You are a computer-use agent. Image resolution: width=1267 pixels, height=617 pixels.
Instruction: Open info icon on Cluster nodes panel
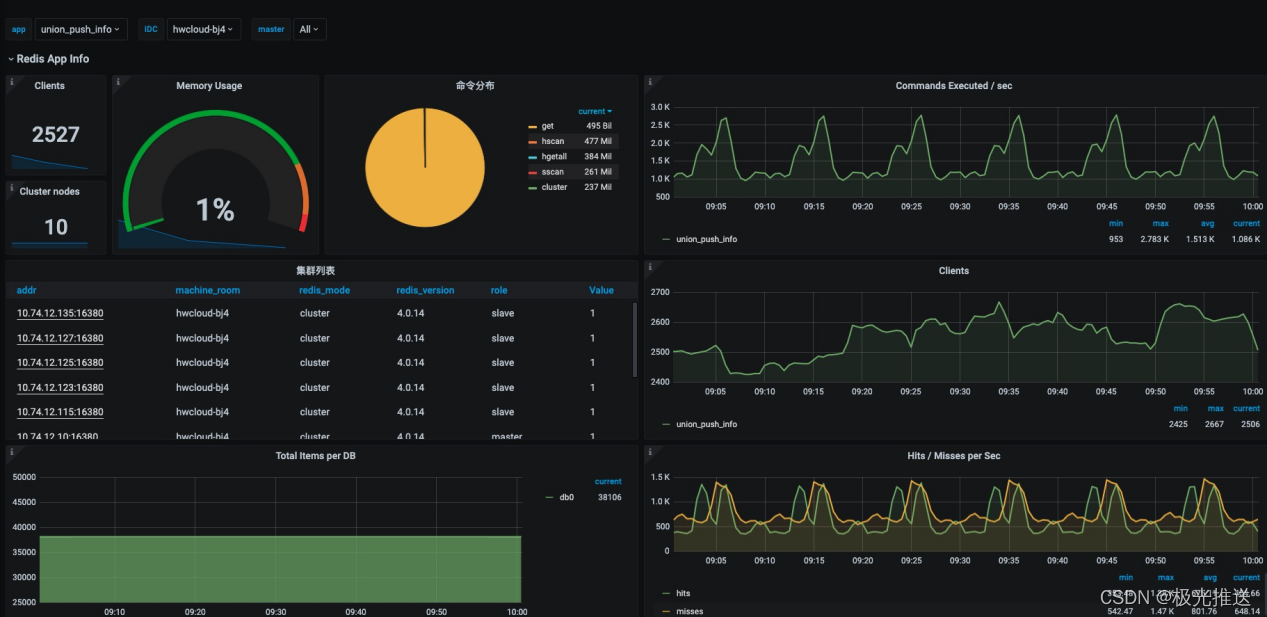11,186
